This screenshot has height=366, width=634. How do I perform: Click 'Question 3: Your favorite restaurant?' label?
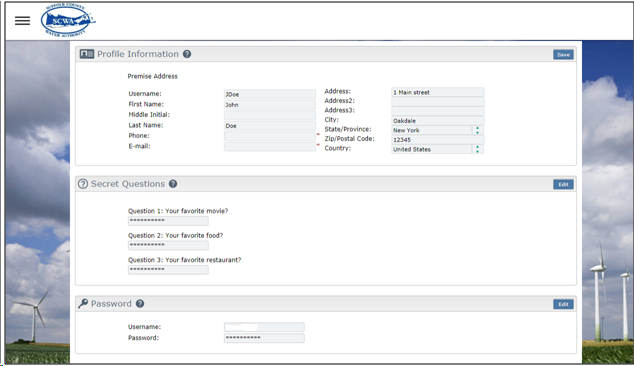tap(184, 260)
